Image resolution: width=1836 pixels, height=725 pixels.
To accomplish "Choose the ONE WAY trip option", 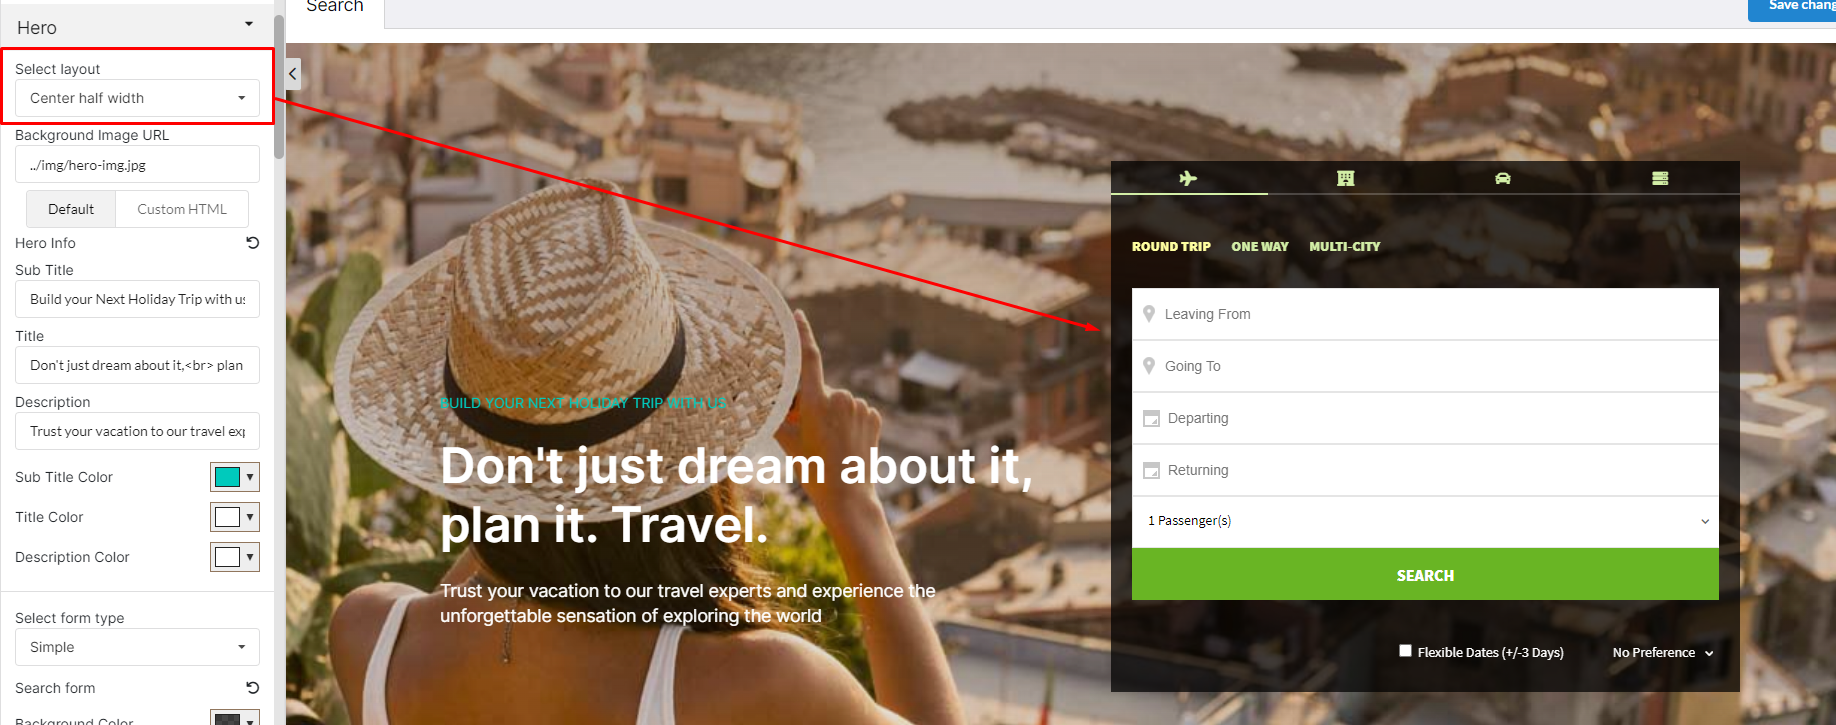I will 1260,246.
